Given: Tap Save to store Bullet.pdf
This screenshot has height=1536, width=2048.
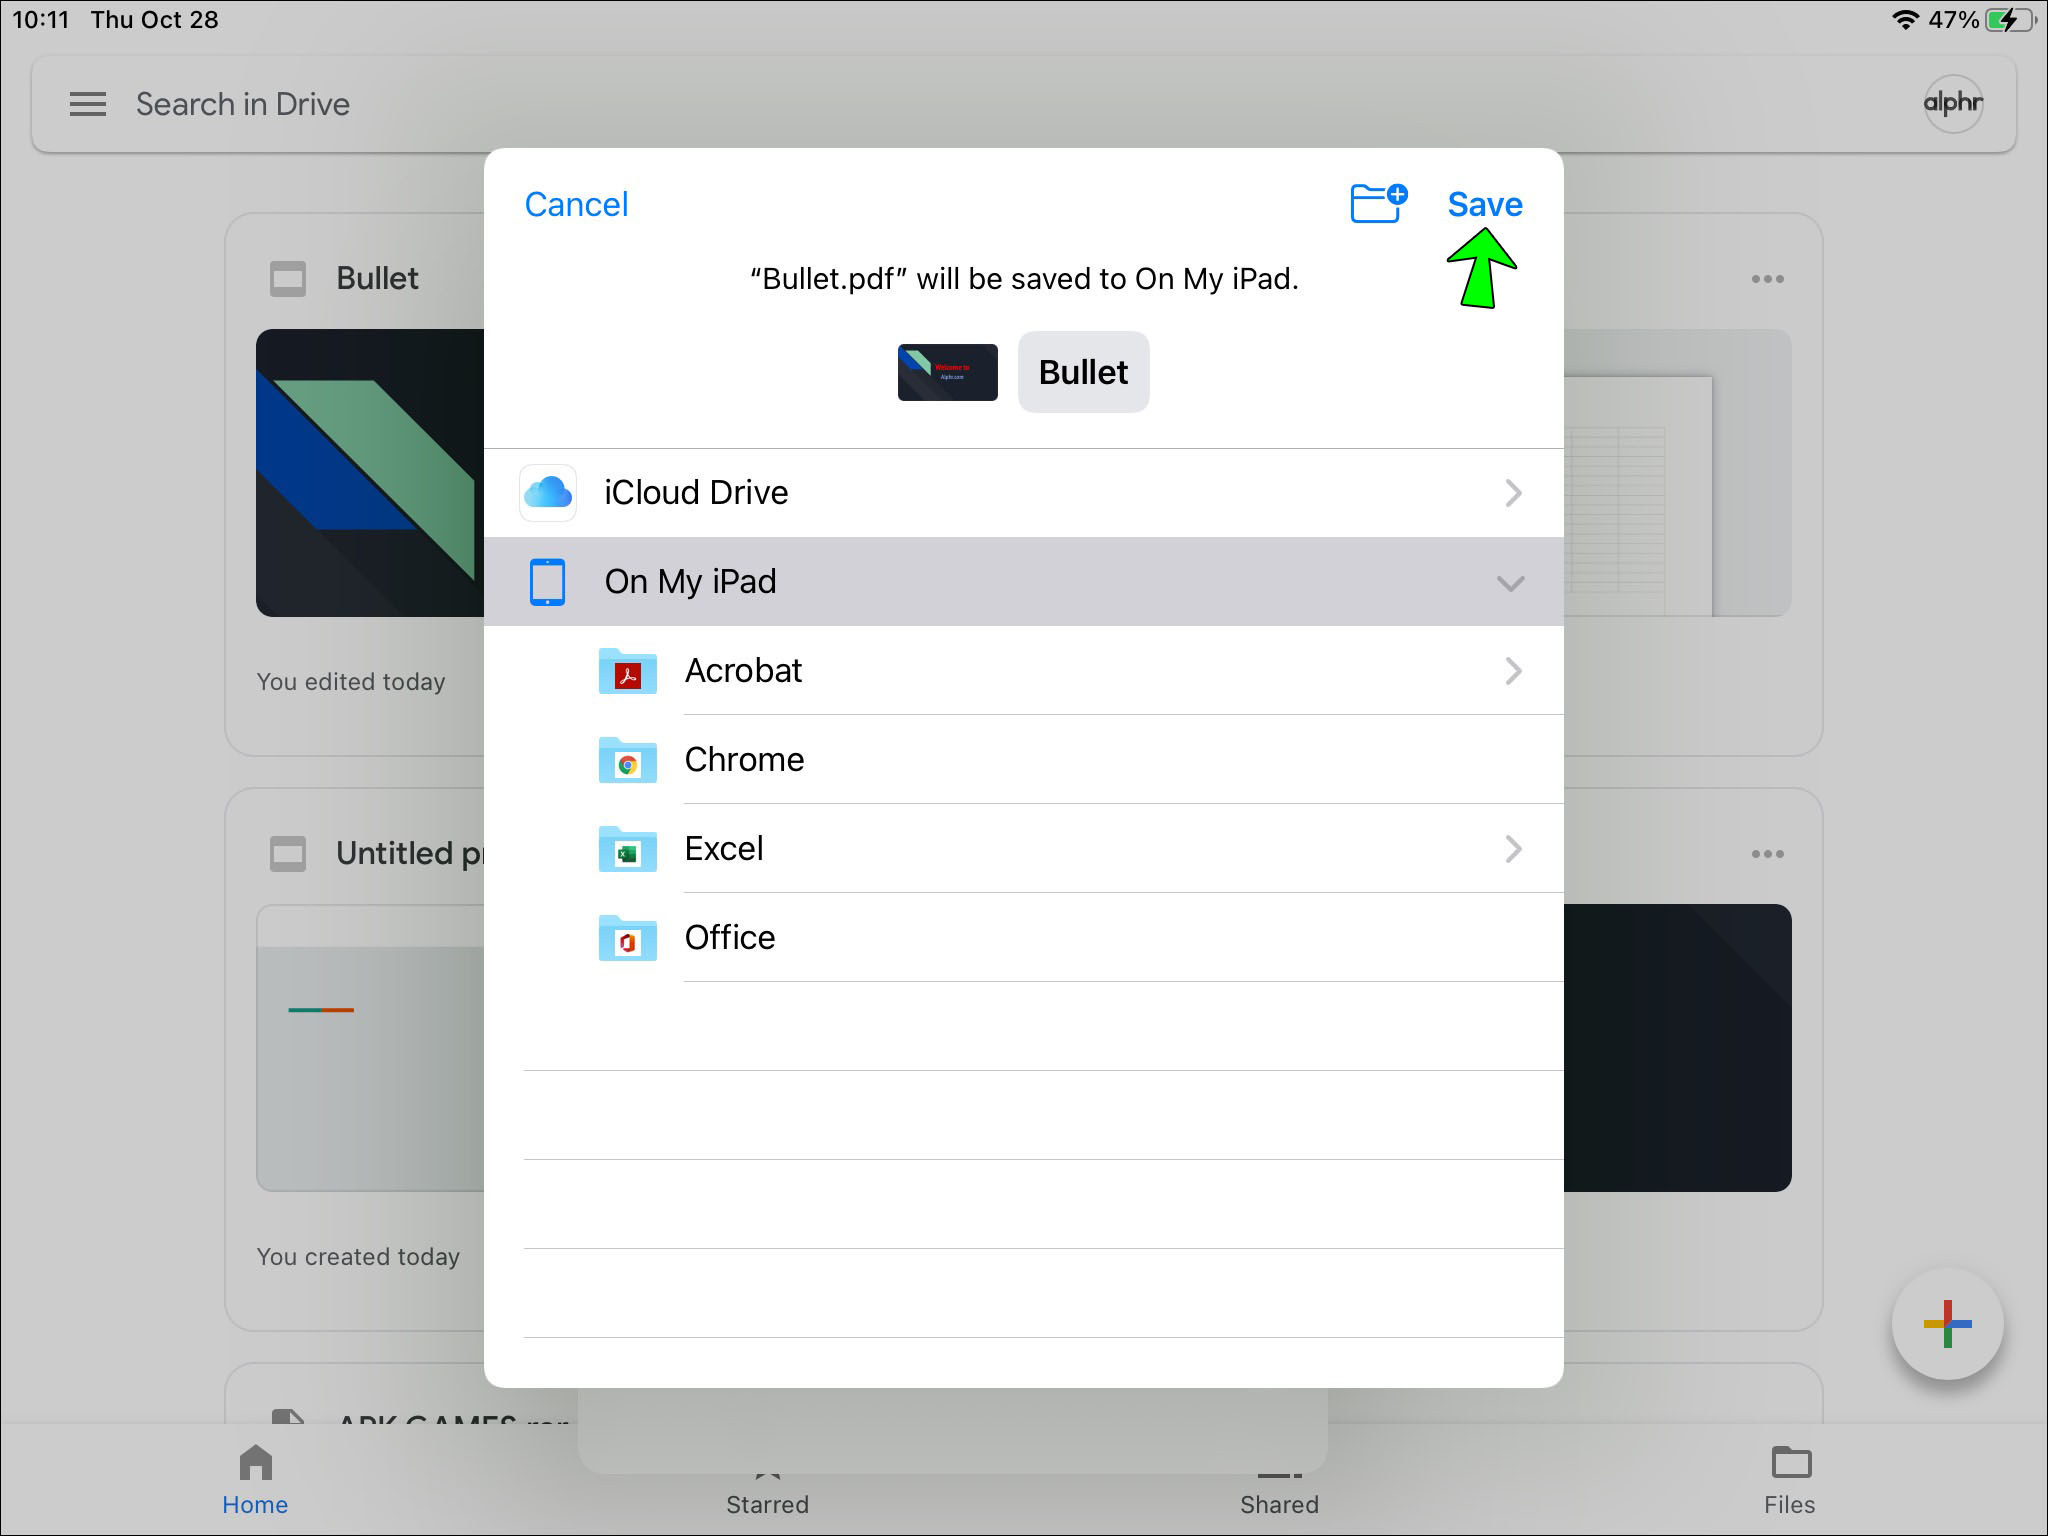Looking at the screenshot, I should pyautogui.click(x=1484, y=204).
